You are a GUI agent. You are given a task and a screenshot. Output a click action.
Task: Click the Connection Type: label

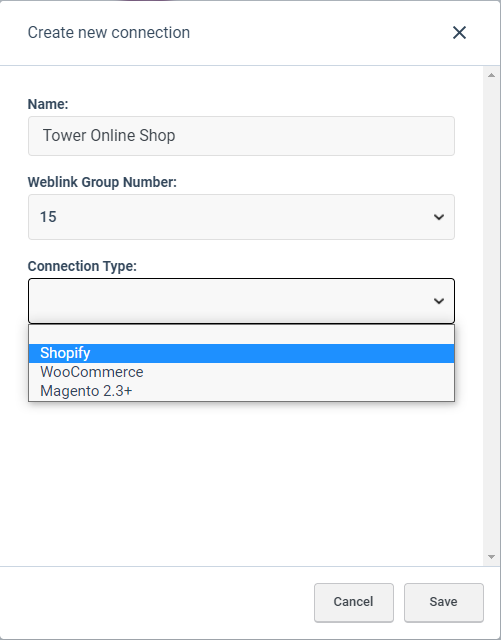pos(82,266)
